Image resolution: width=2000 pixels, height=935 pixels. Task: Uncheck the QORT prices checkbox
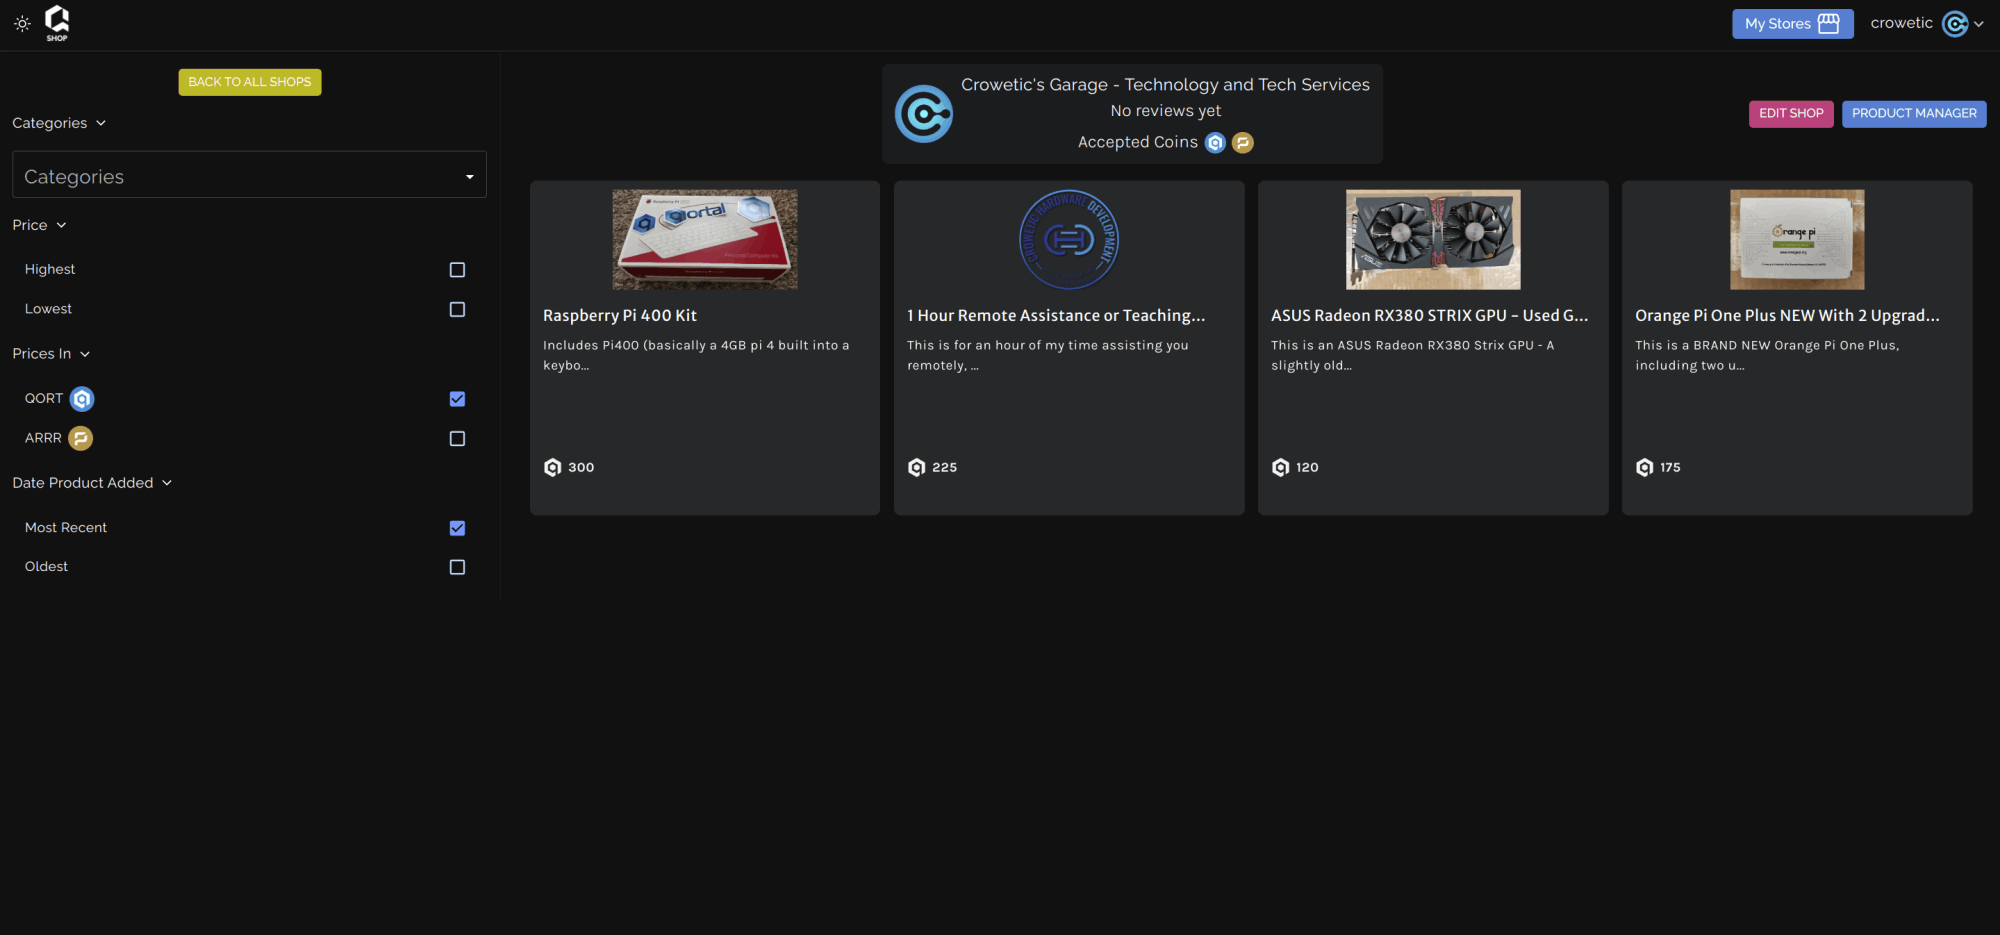457,399
